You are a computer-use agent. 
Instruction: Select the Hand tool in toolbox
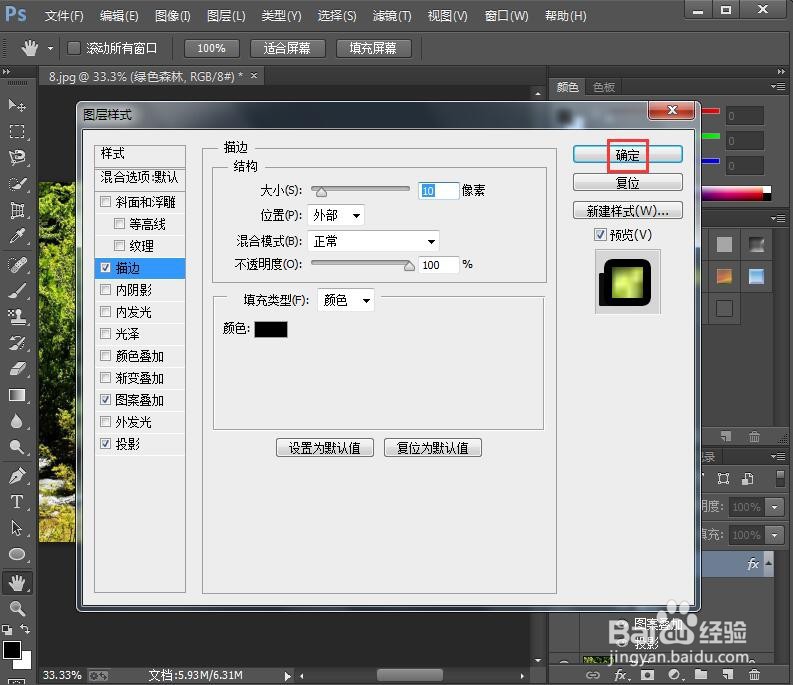(17, 583)
